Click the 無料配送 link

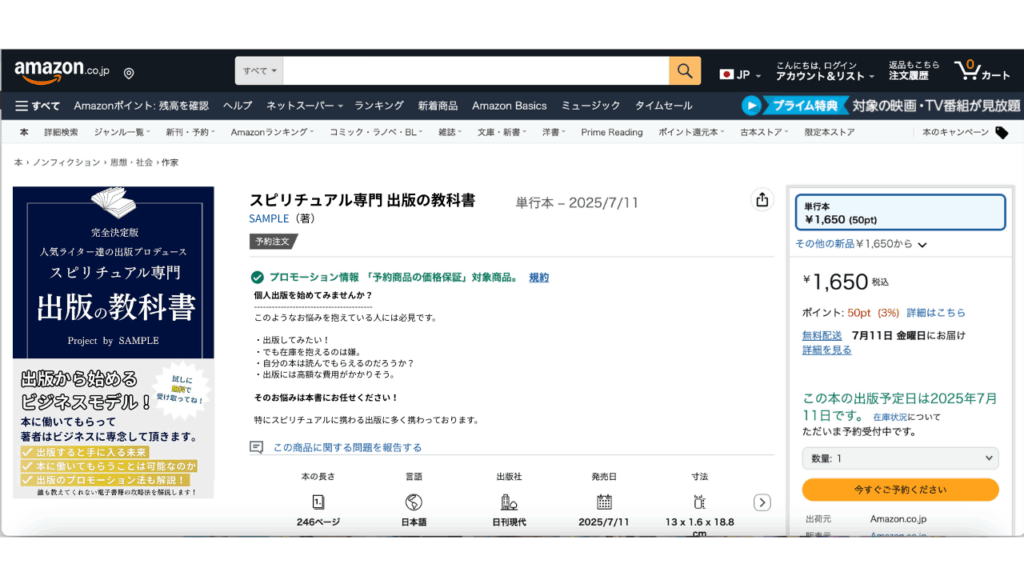822,336
